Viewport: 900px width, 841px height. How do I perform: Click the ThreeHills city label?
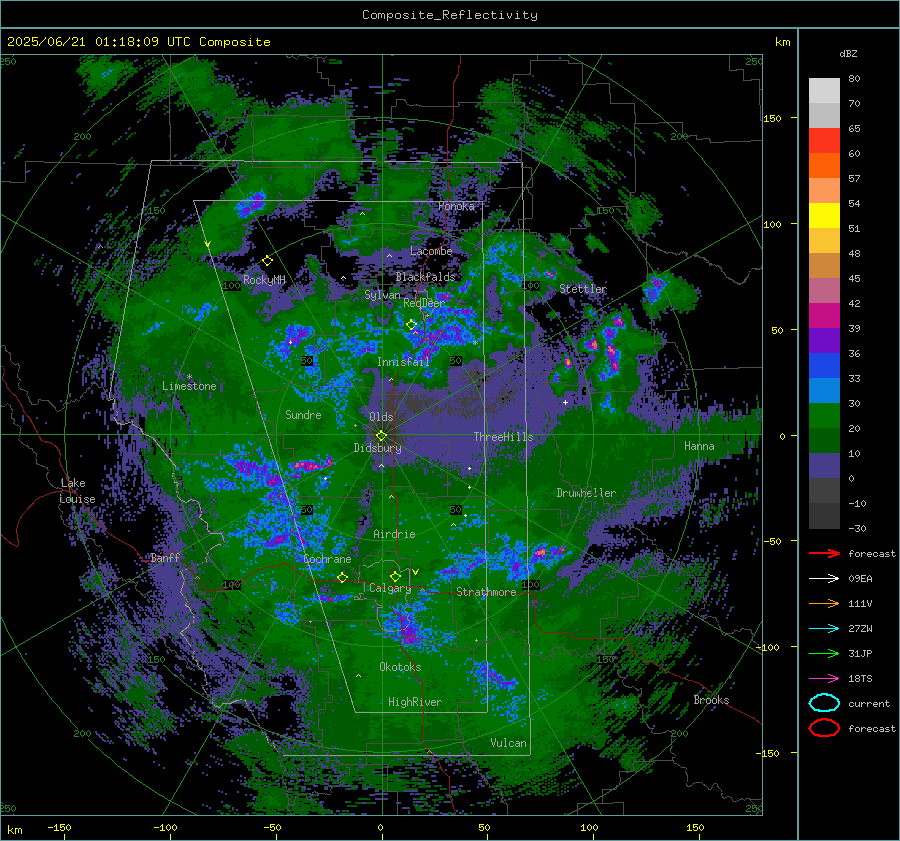pos(503,437)
